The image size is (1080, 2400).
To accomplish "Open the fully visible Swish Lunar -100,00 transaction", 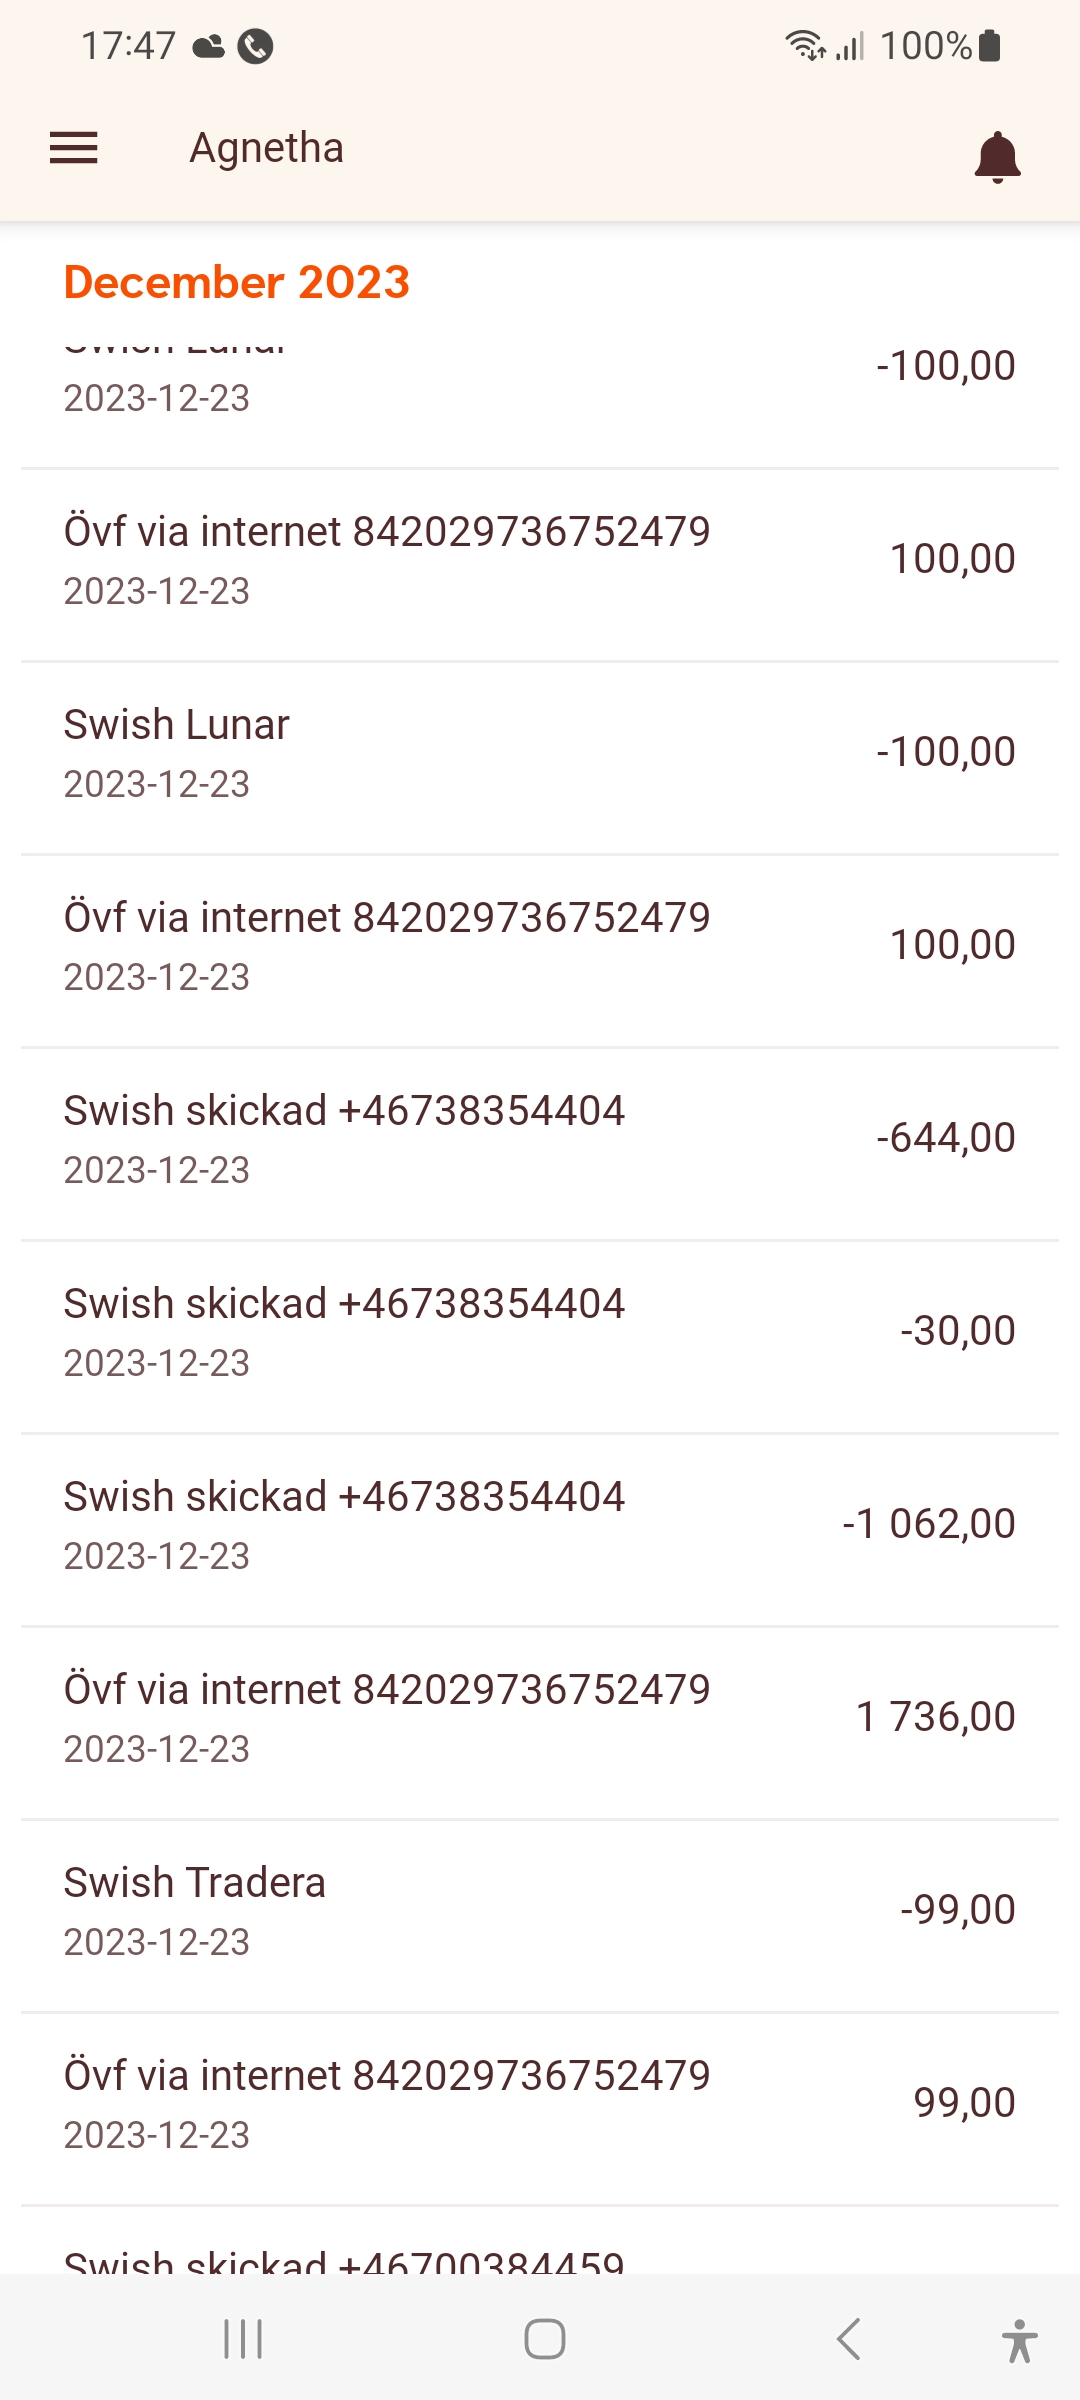I will [540, 752].
